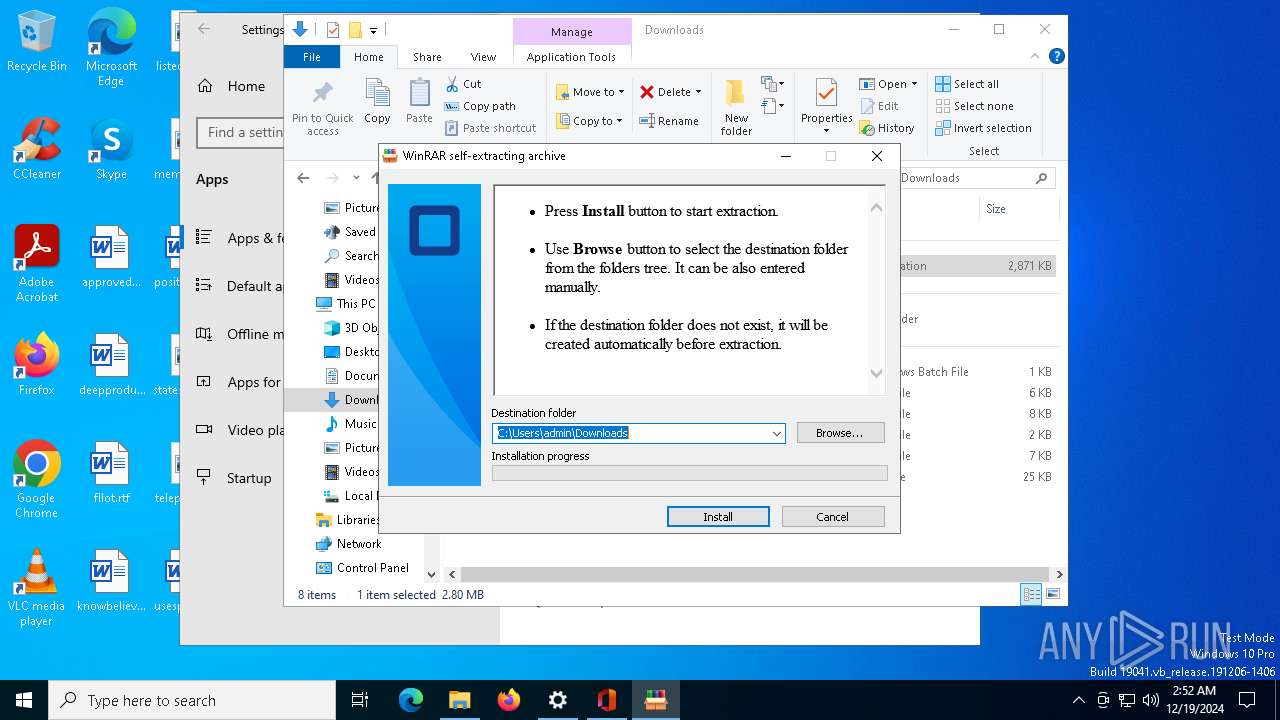Viewport: 1280px width, 720px height.
Task: Customize Quick Access Toolbar dropdown arrow
Action: [373, 31]
